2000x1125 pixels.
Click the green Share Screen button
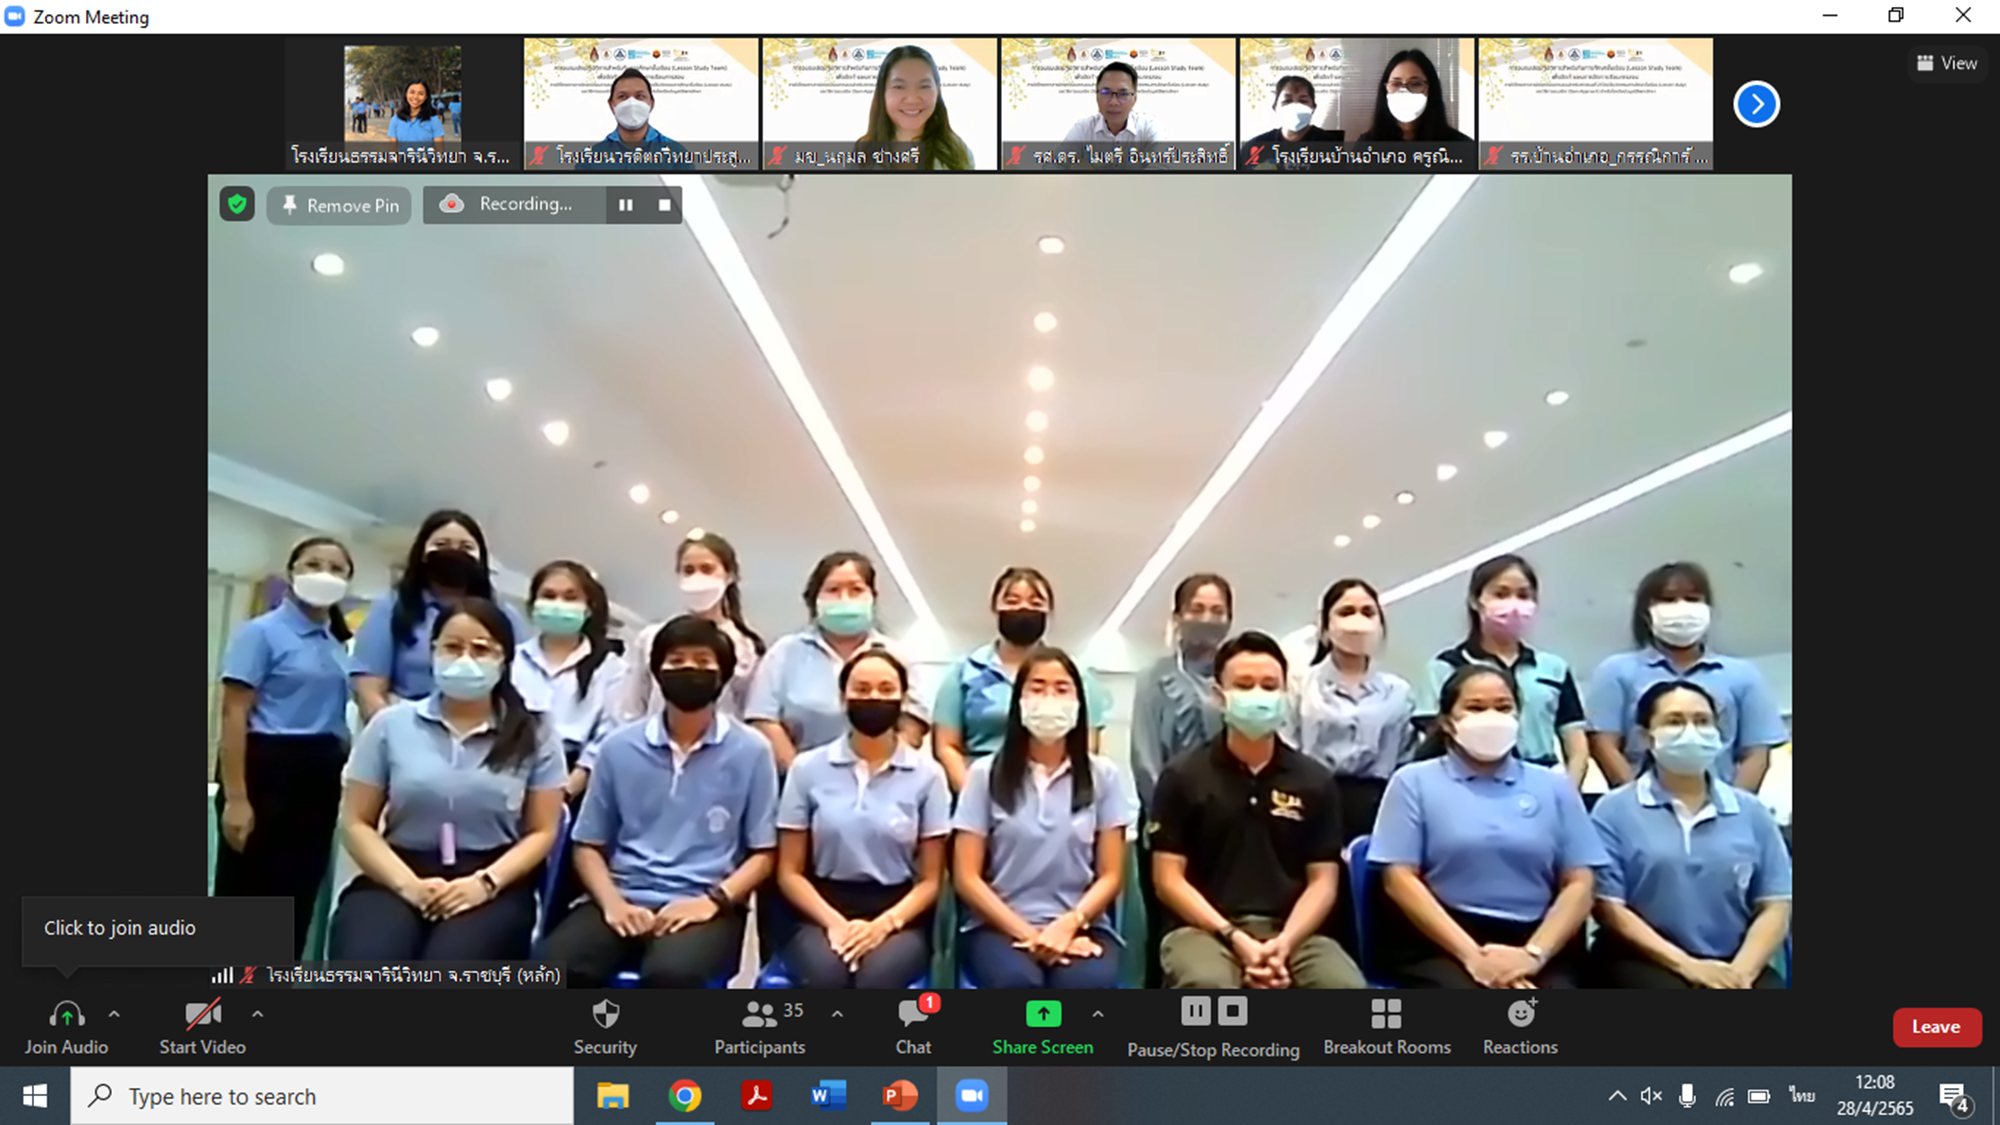1043,1027
